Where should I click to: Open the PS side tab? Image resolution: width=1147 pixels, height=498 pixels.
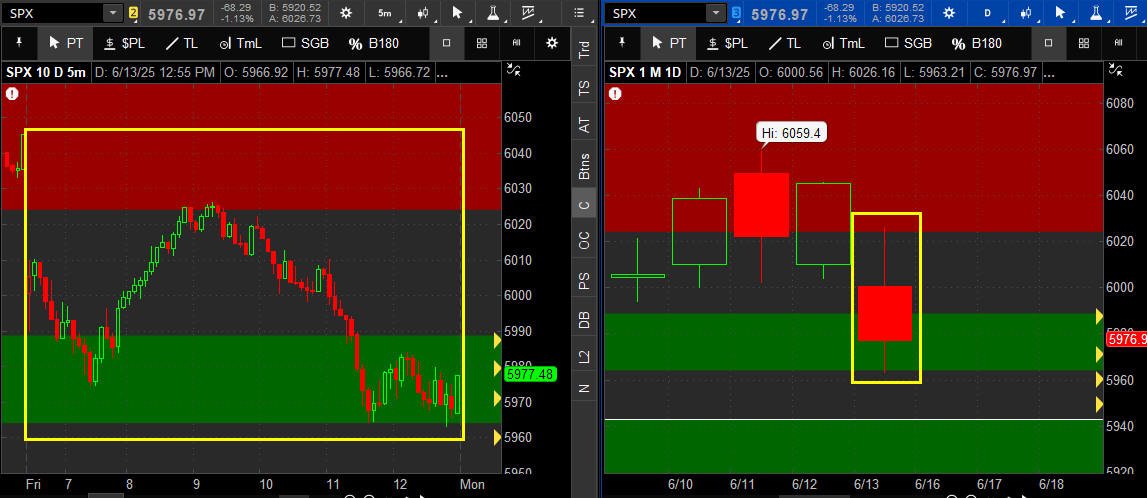pos(584,282)
